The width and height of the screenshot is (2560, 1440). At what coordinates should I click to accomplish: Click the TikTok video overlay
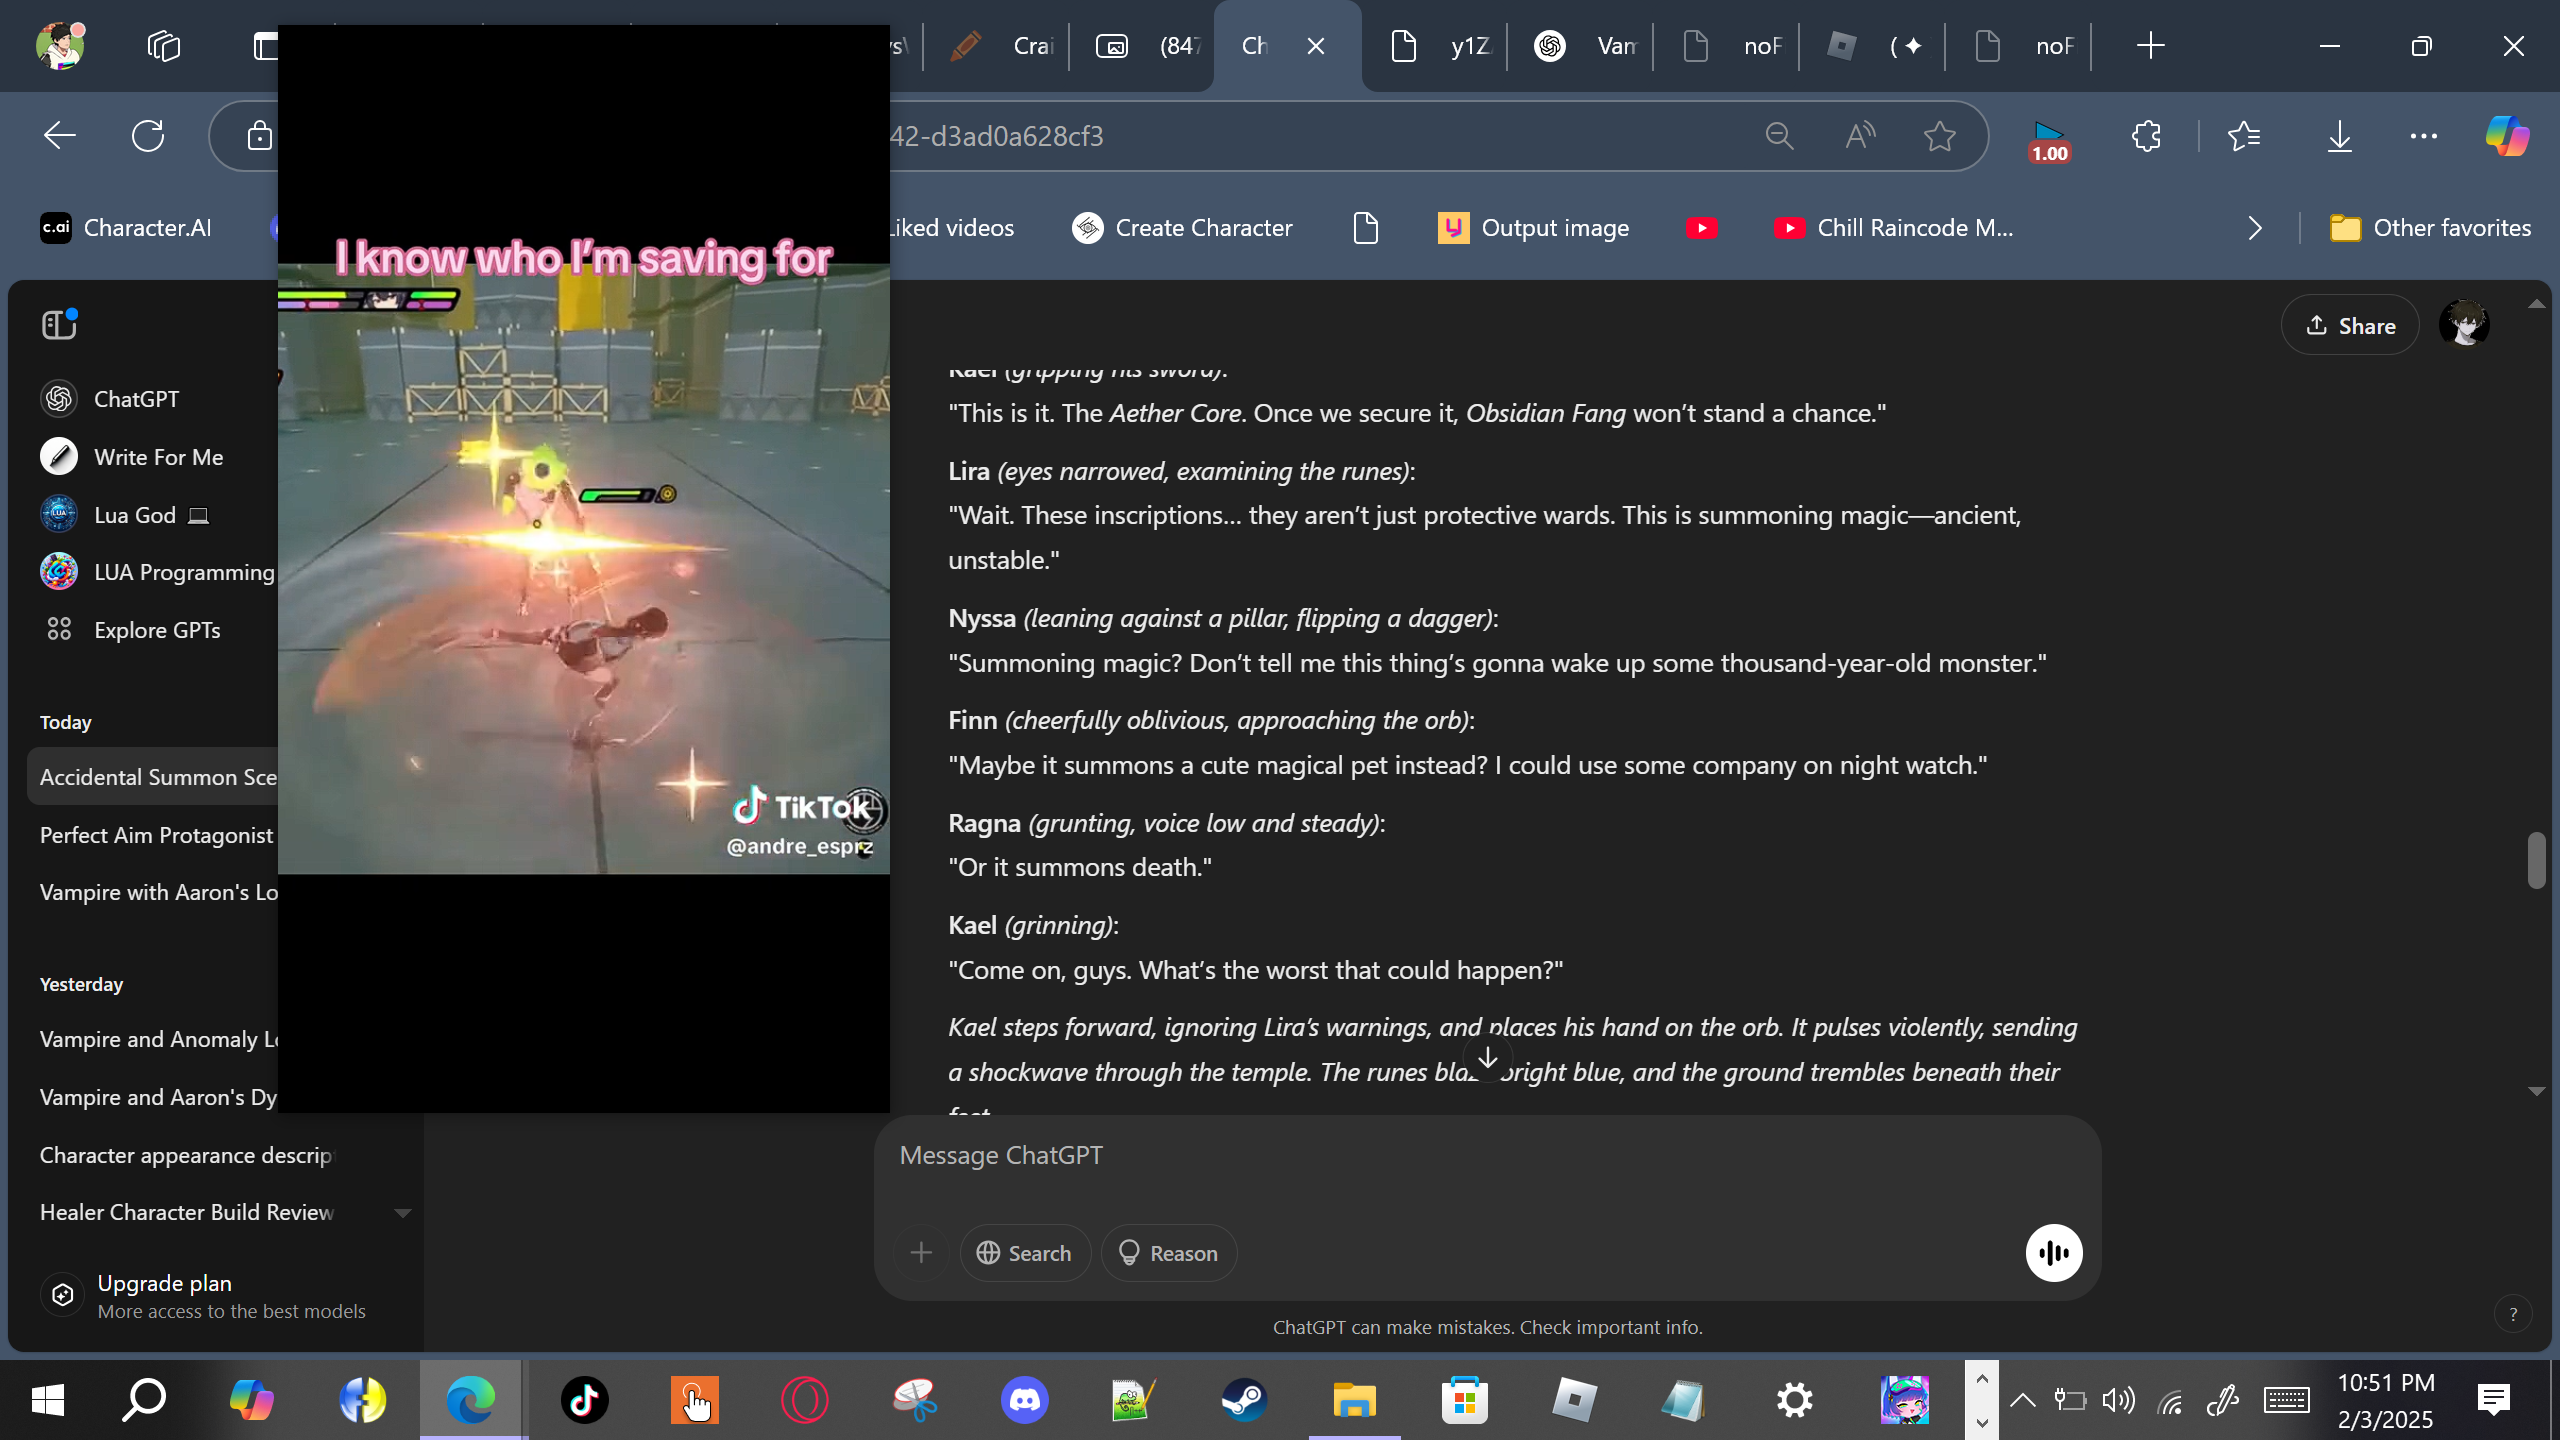pyautogui.click(x=584, y=568)
